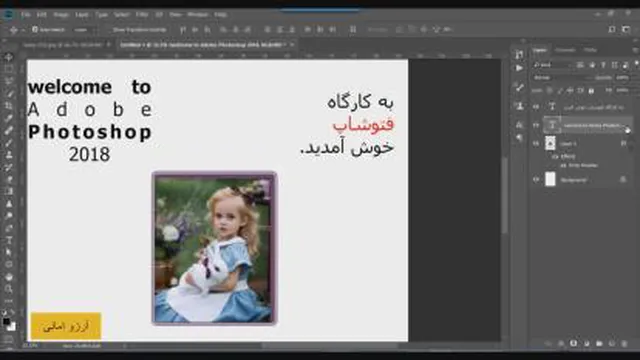This screenshot has height=360, width=640.
Task: Switch to the Channels tab
Action: (x=565, y=50)
